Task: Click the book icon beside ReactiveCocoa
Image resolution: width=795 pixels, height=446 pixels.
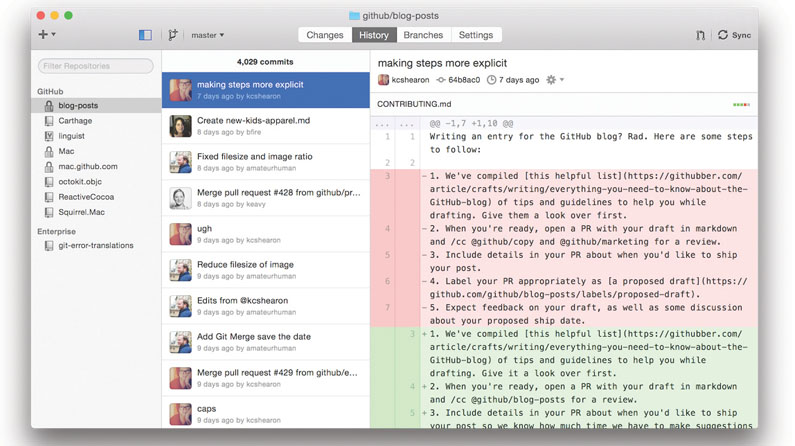Action: click(49, 197)
